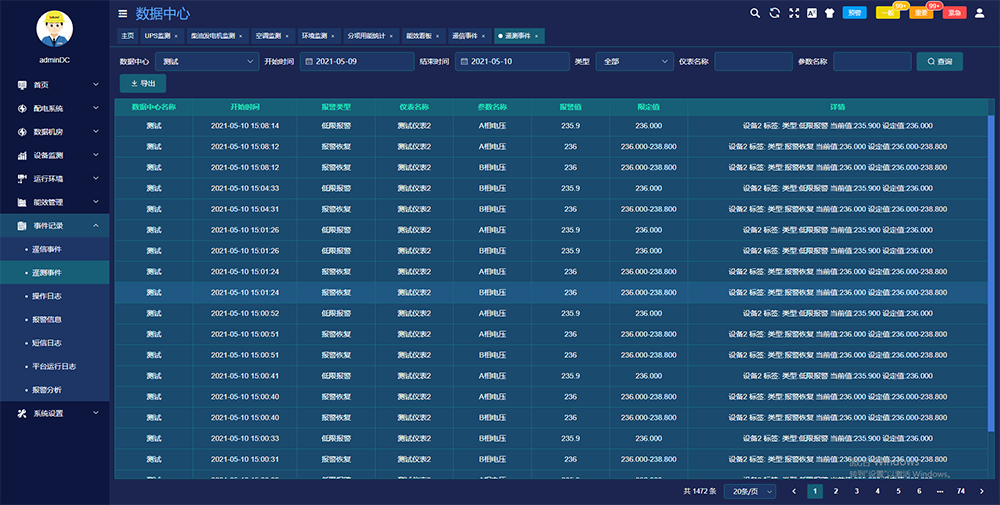
Task: Open the user profile icon
Action: tap(978, 13)
